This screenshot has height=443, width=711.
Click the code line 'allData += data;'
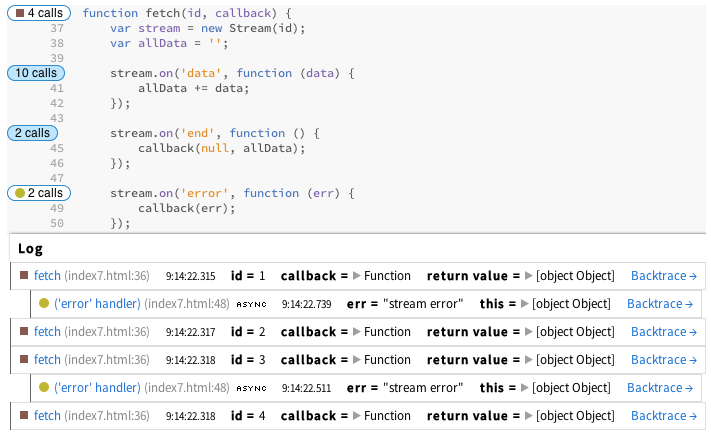pos(194,88)
